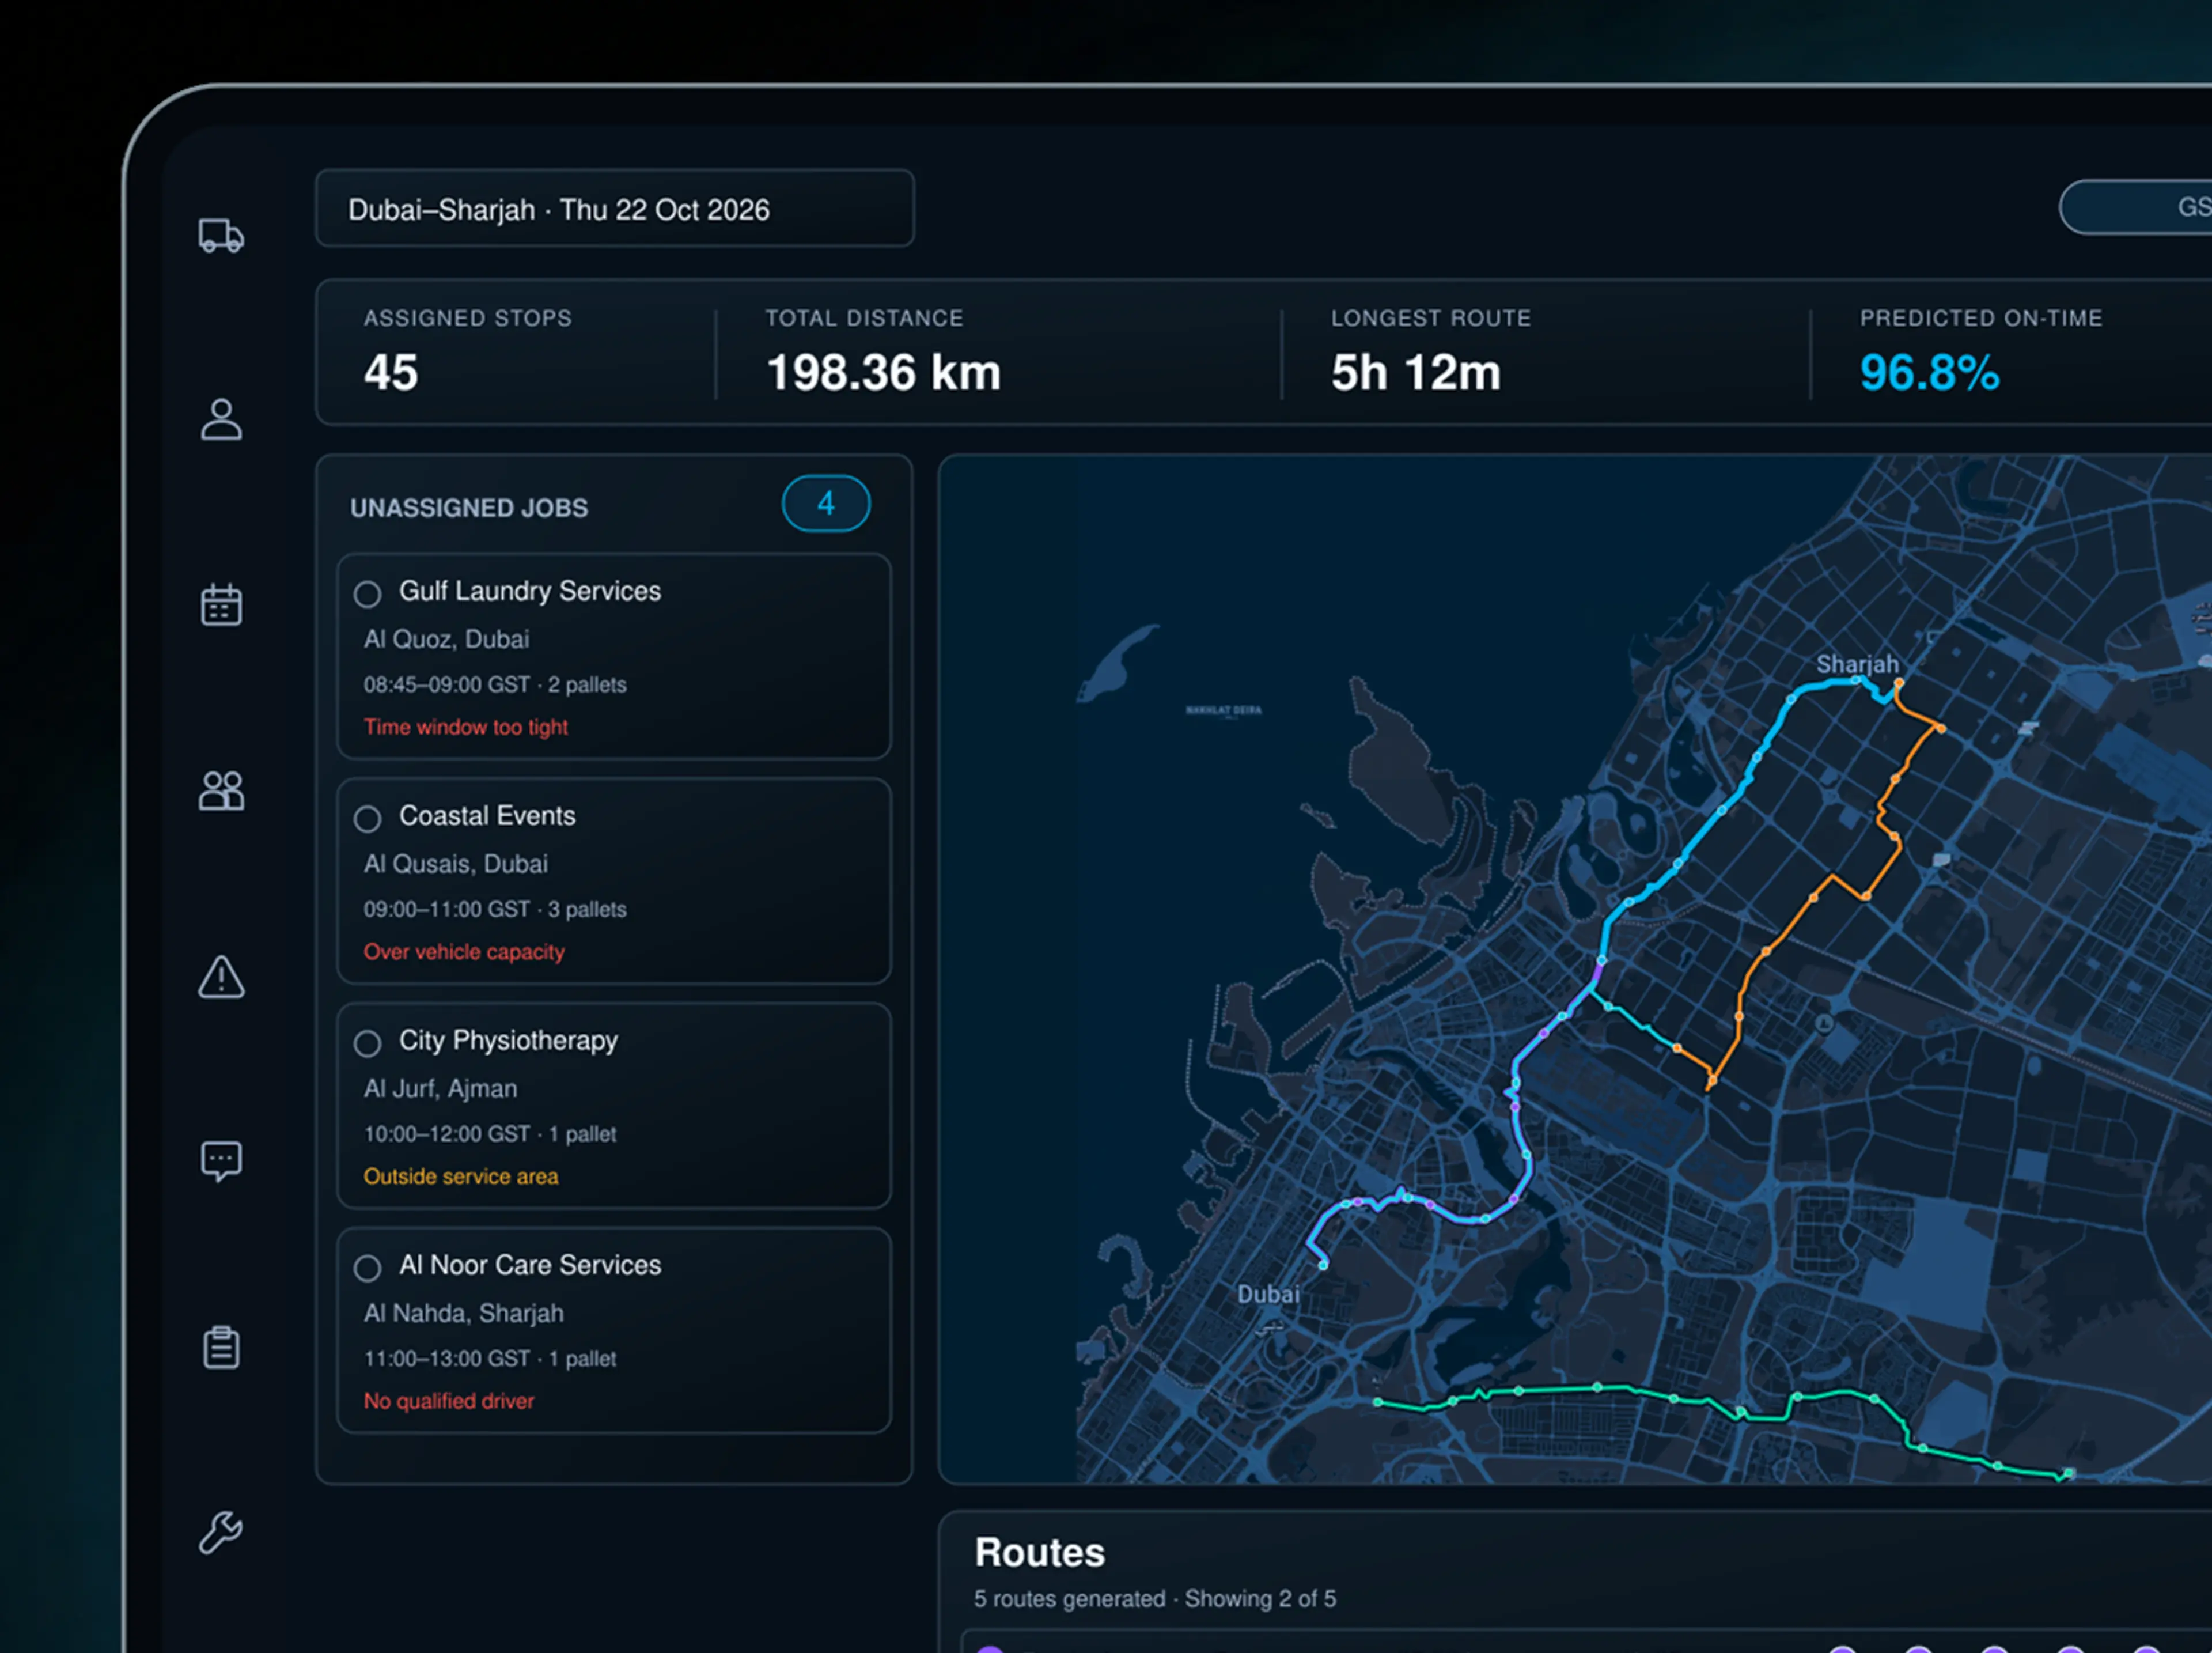Screen dimensions: 2212x1653
Task: Click the Longest Route value 5h 12m
Action: tap(1416, 373)
